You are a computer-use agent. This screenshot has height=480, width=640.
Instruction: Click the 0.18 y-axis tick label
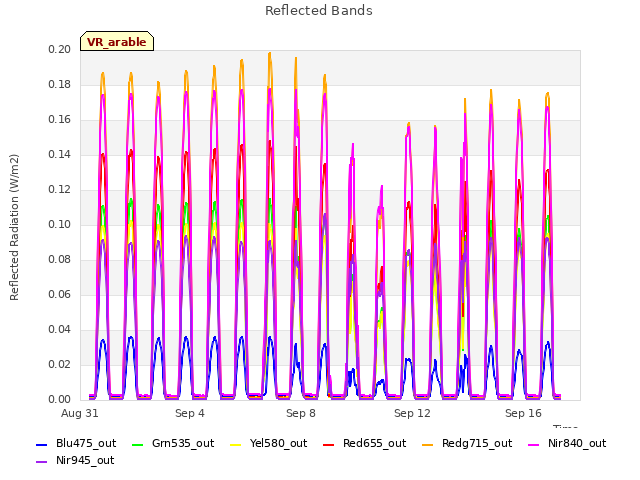point(60,84)
